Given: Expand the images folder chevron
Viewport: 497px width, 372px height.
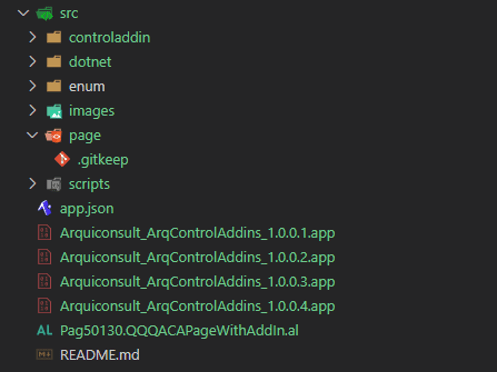Looking at the screenshot, I should click(32, 110).
